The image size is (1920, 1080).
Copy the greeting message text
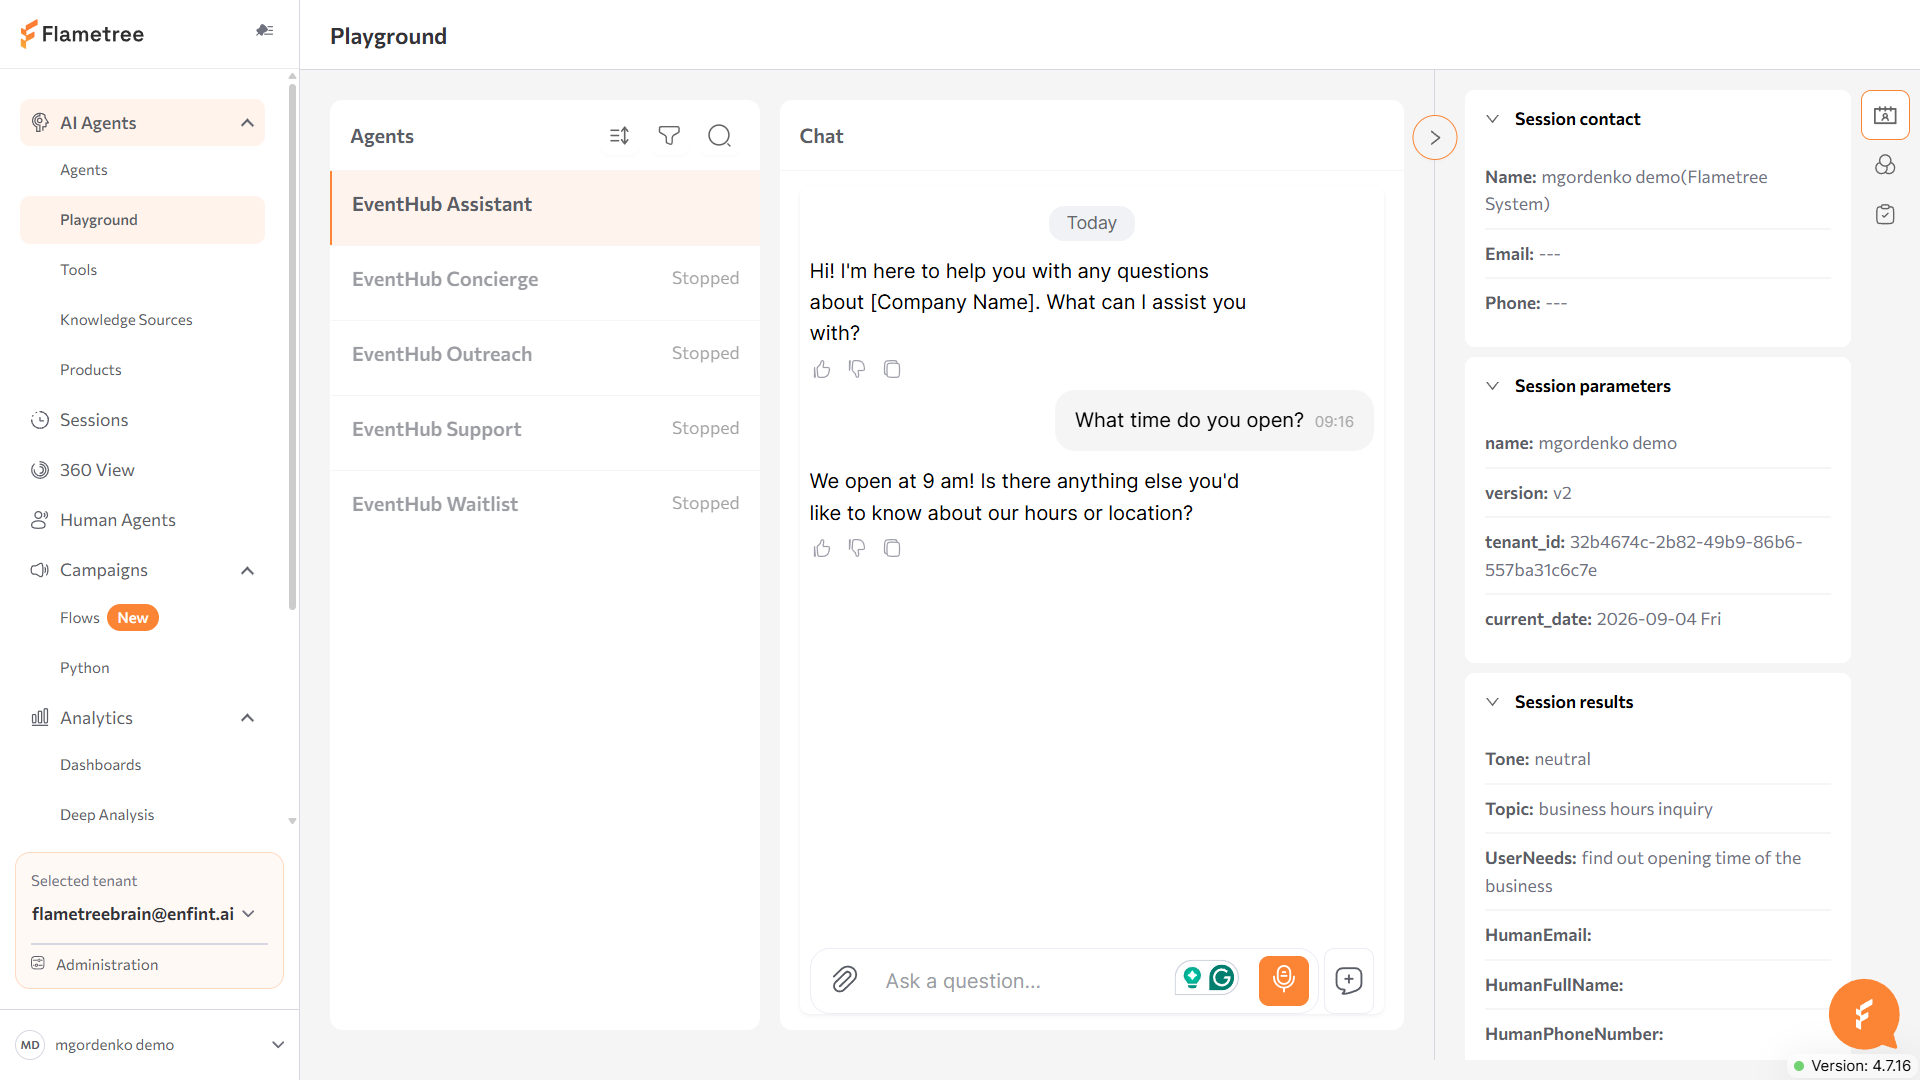(x=892, y=370)
